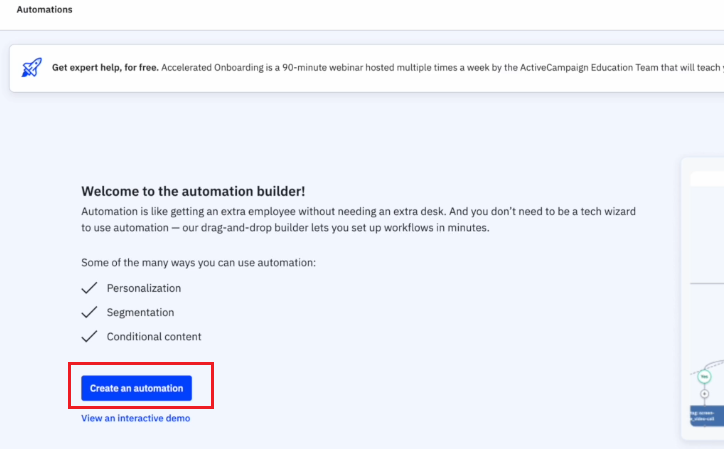Click the Segmentation list item label
Viewport: 724px width, 449px height.
click(x=140, y=312)
